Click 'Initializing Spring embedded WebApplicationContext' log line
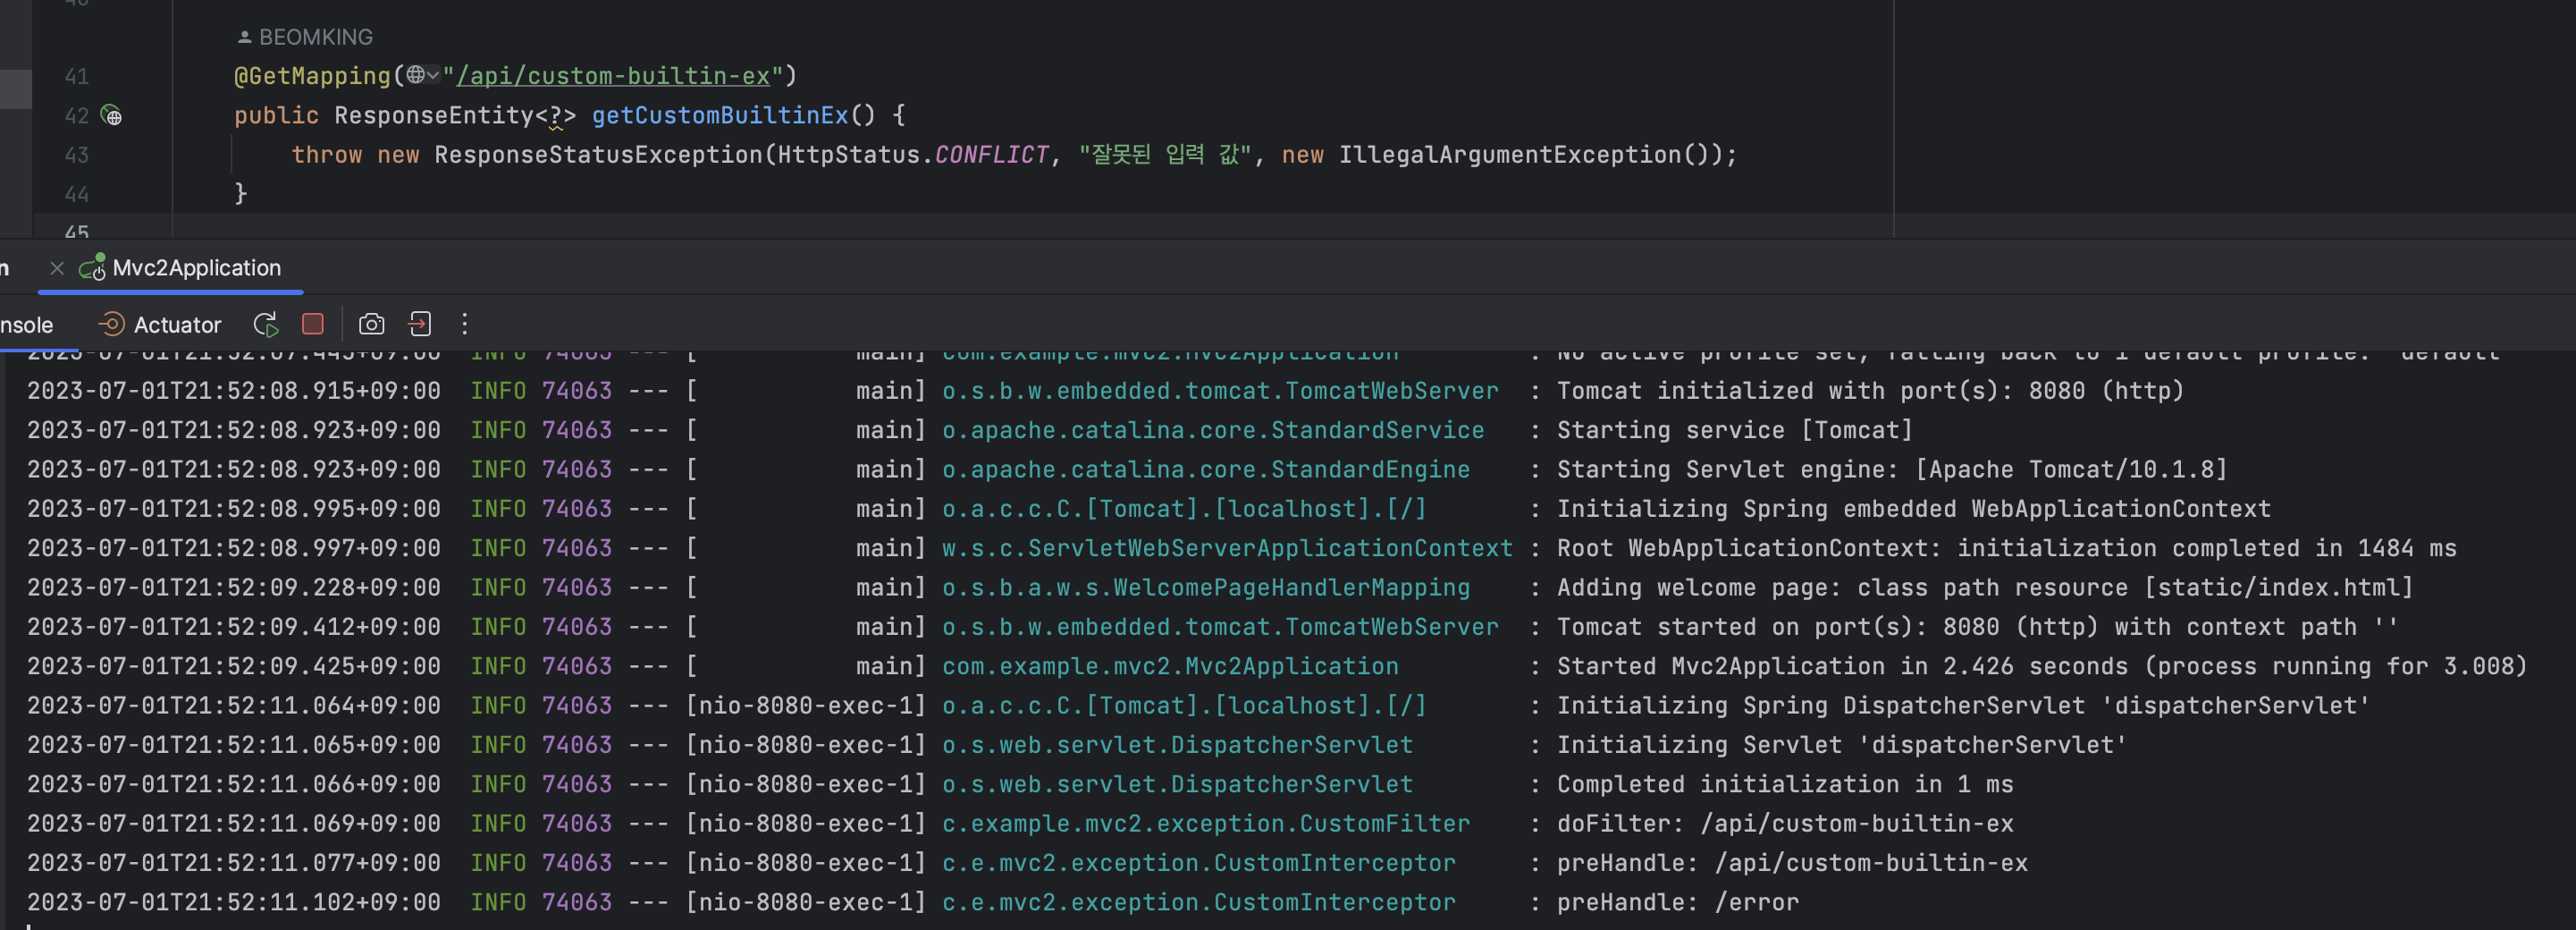Screen dimensions: 2576x930 pyautogui.click(x=1913, y=509)
